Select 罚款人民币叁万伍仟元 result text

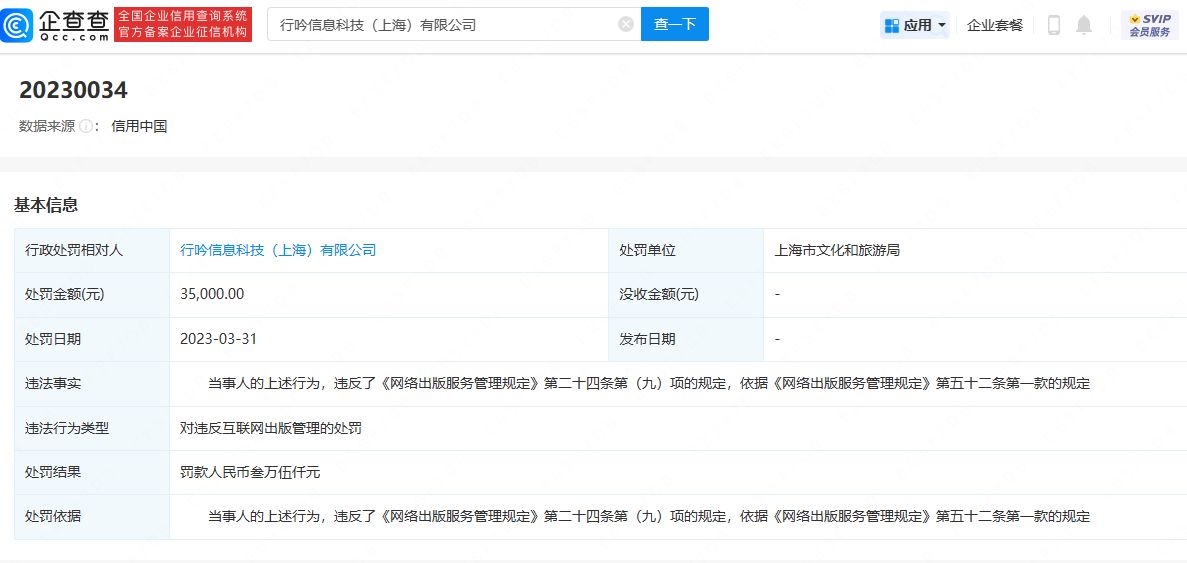[x=251, y=473]
